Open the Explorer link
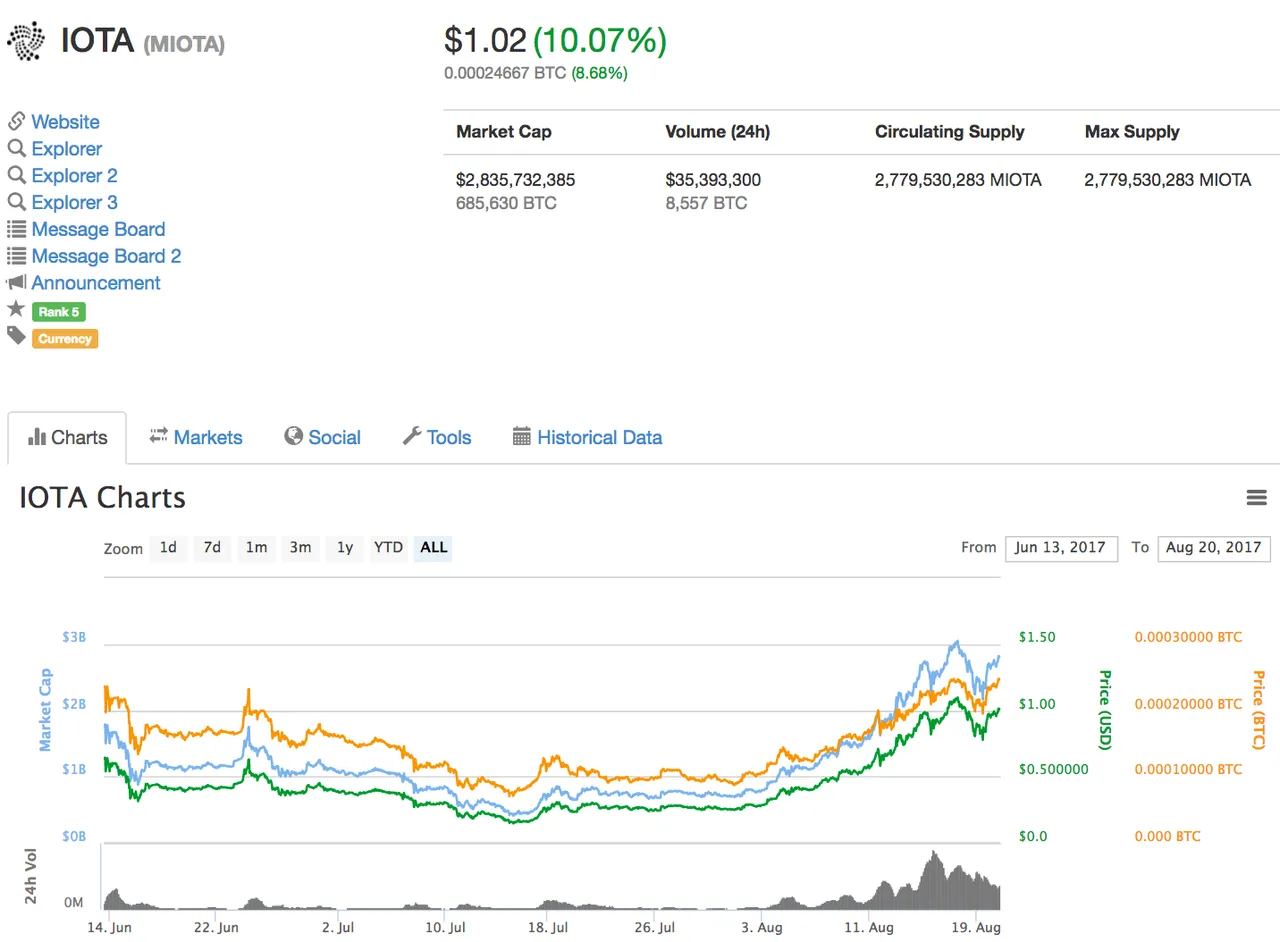The height and width of the screenshot is (942, 1280). tap(67, 149)
